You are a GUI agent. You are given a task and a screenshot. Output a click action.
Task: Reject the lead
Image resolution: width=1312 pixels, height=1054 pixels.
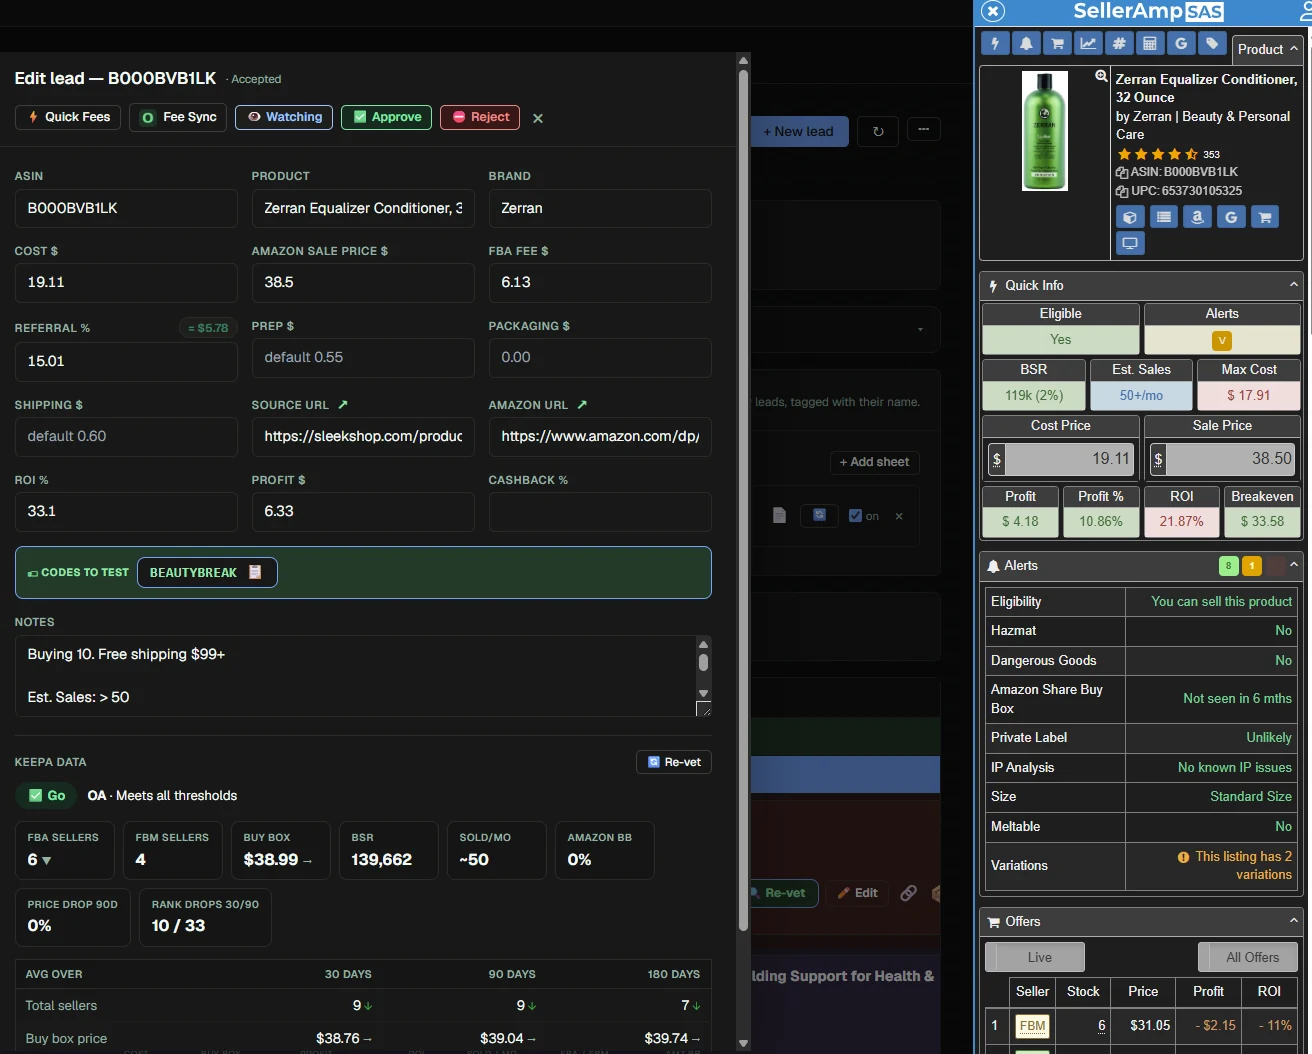point(481,117)
